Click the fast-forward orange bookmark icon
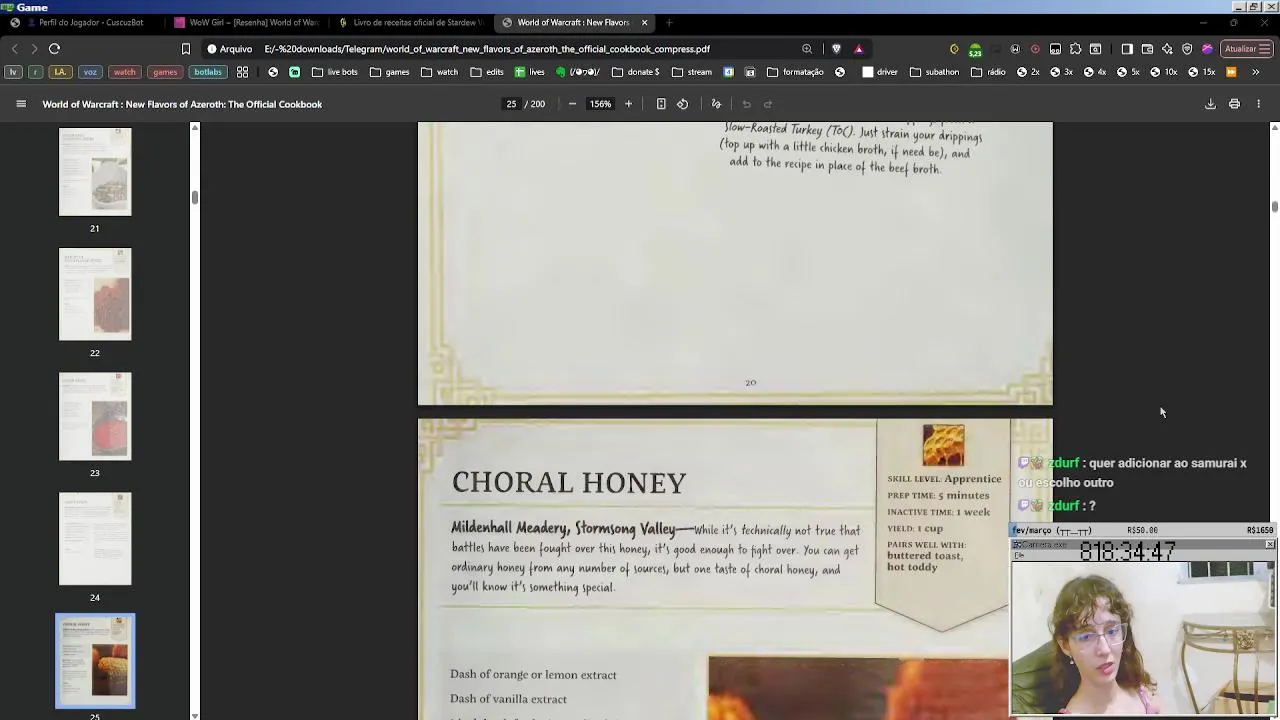This screenshot has height=720, width=1280. point(1231,72)
